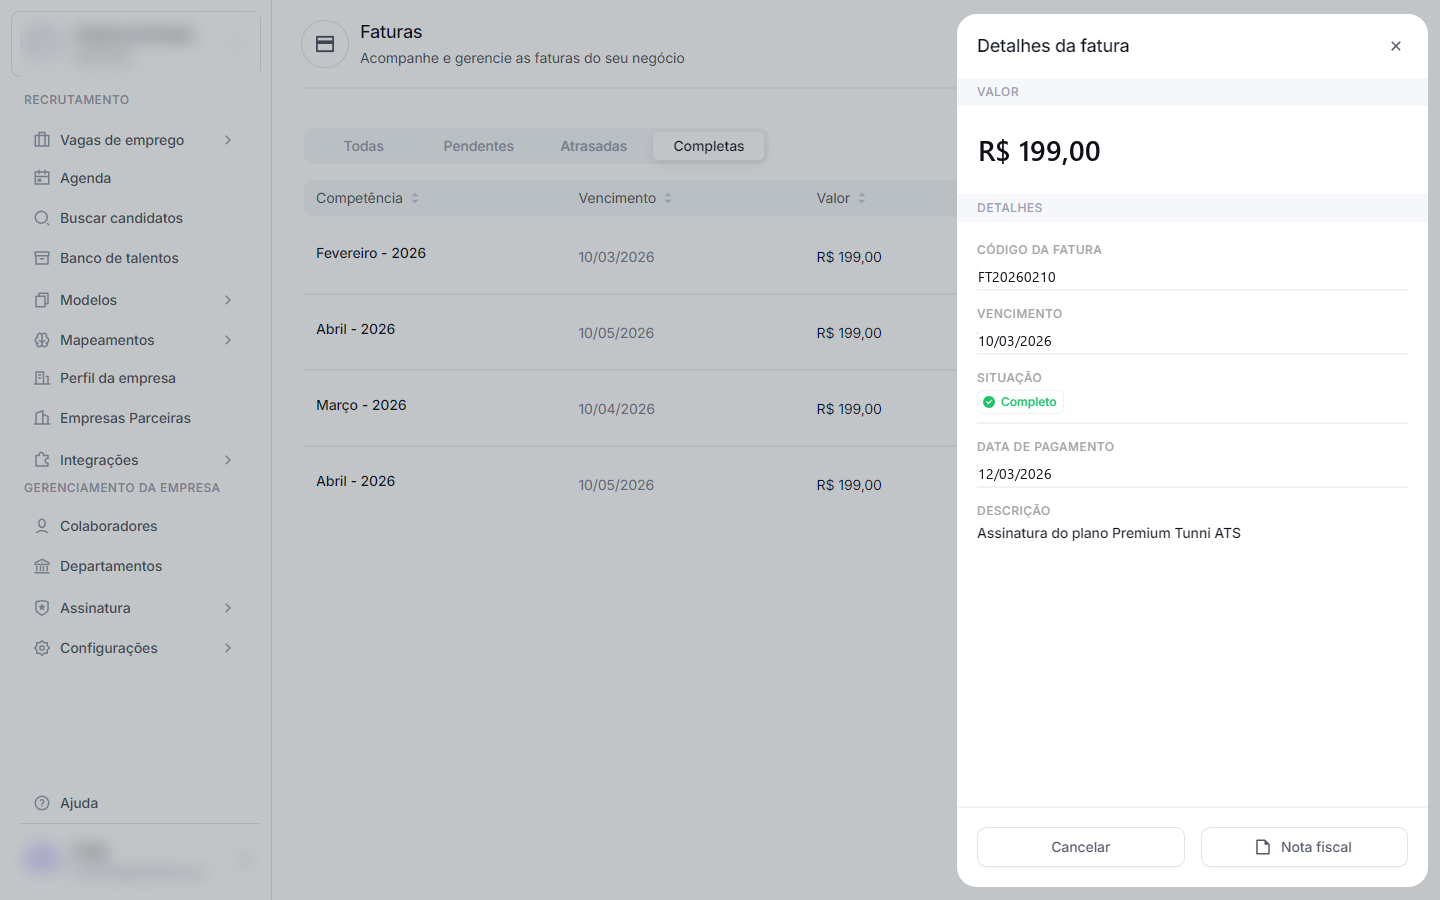1440x900 pixels.
Task: Expand the Integrações submenu chevron
Action: click(228, 460)
